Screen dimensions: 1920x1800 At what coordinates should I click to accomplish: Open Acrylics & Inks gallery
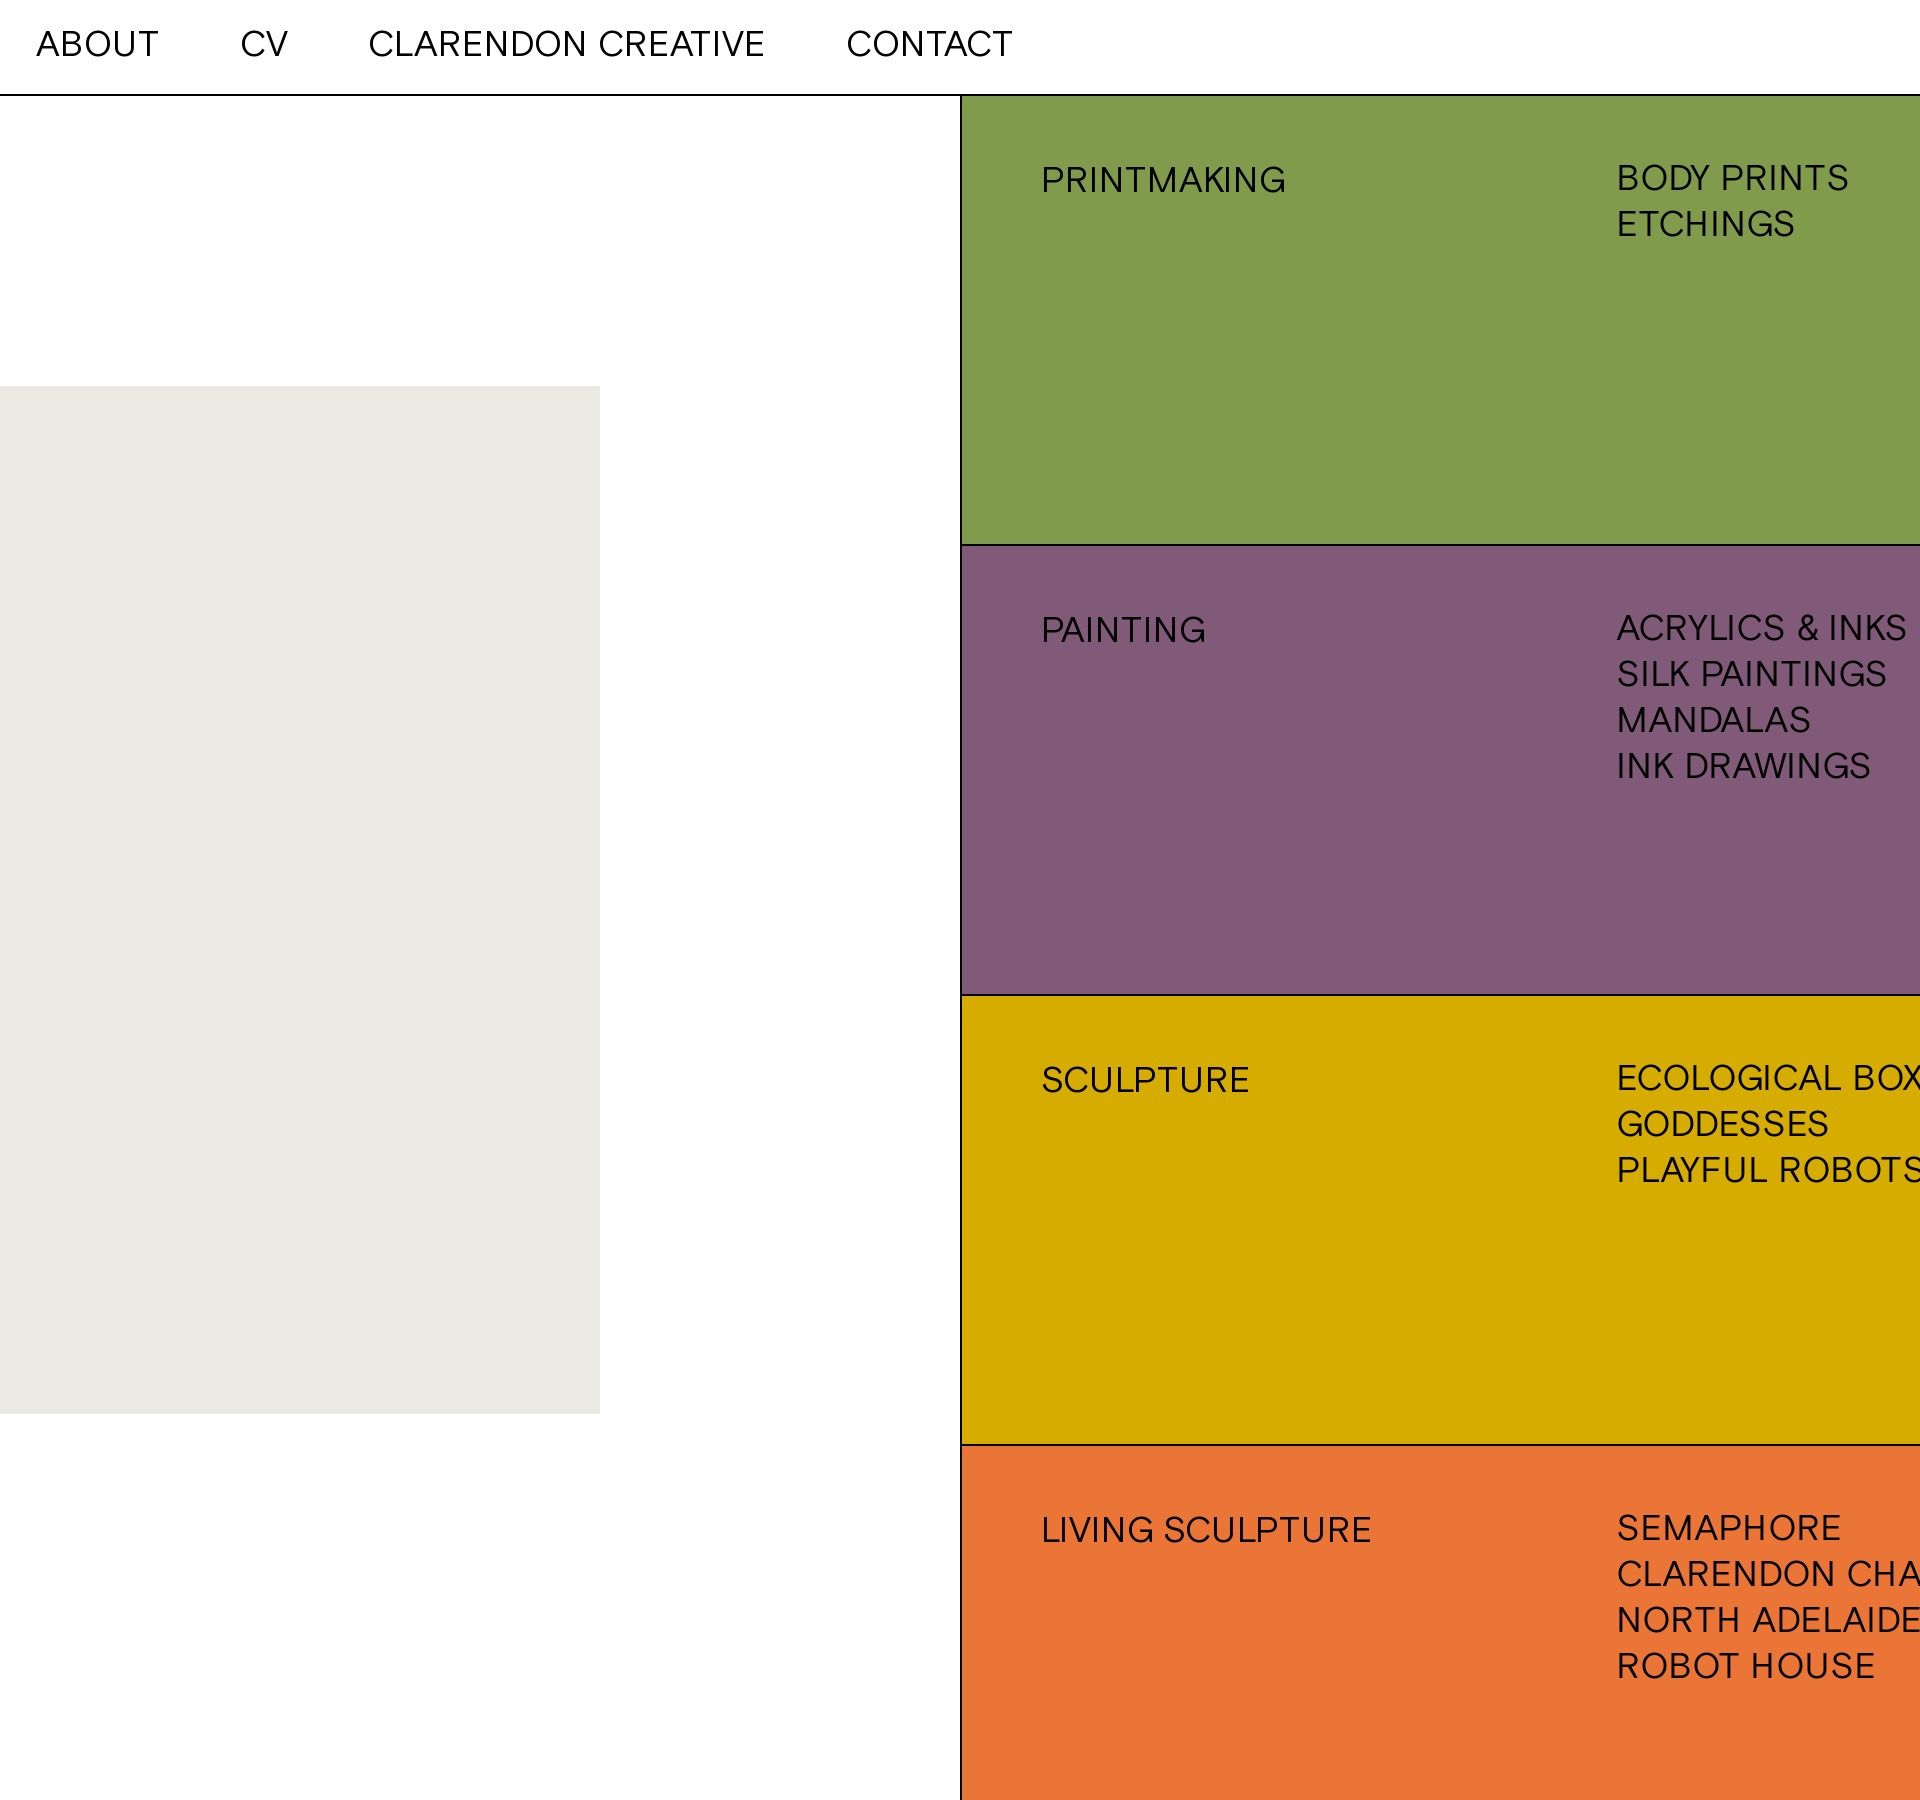(1761, 628)
